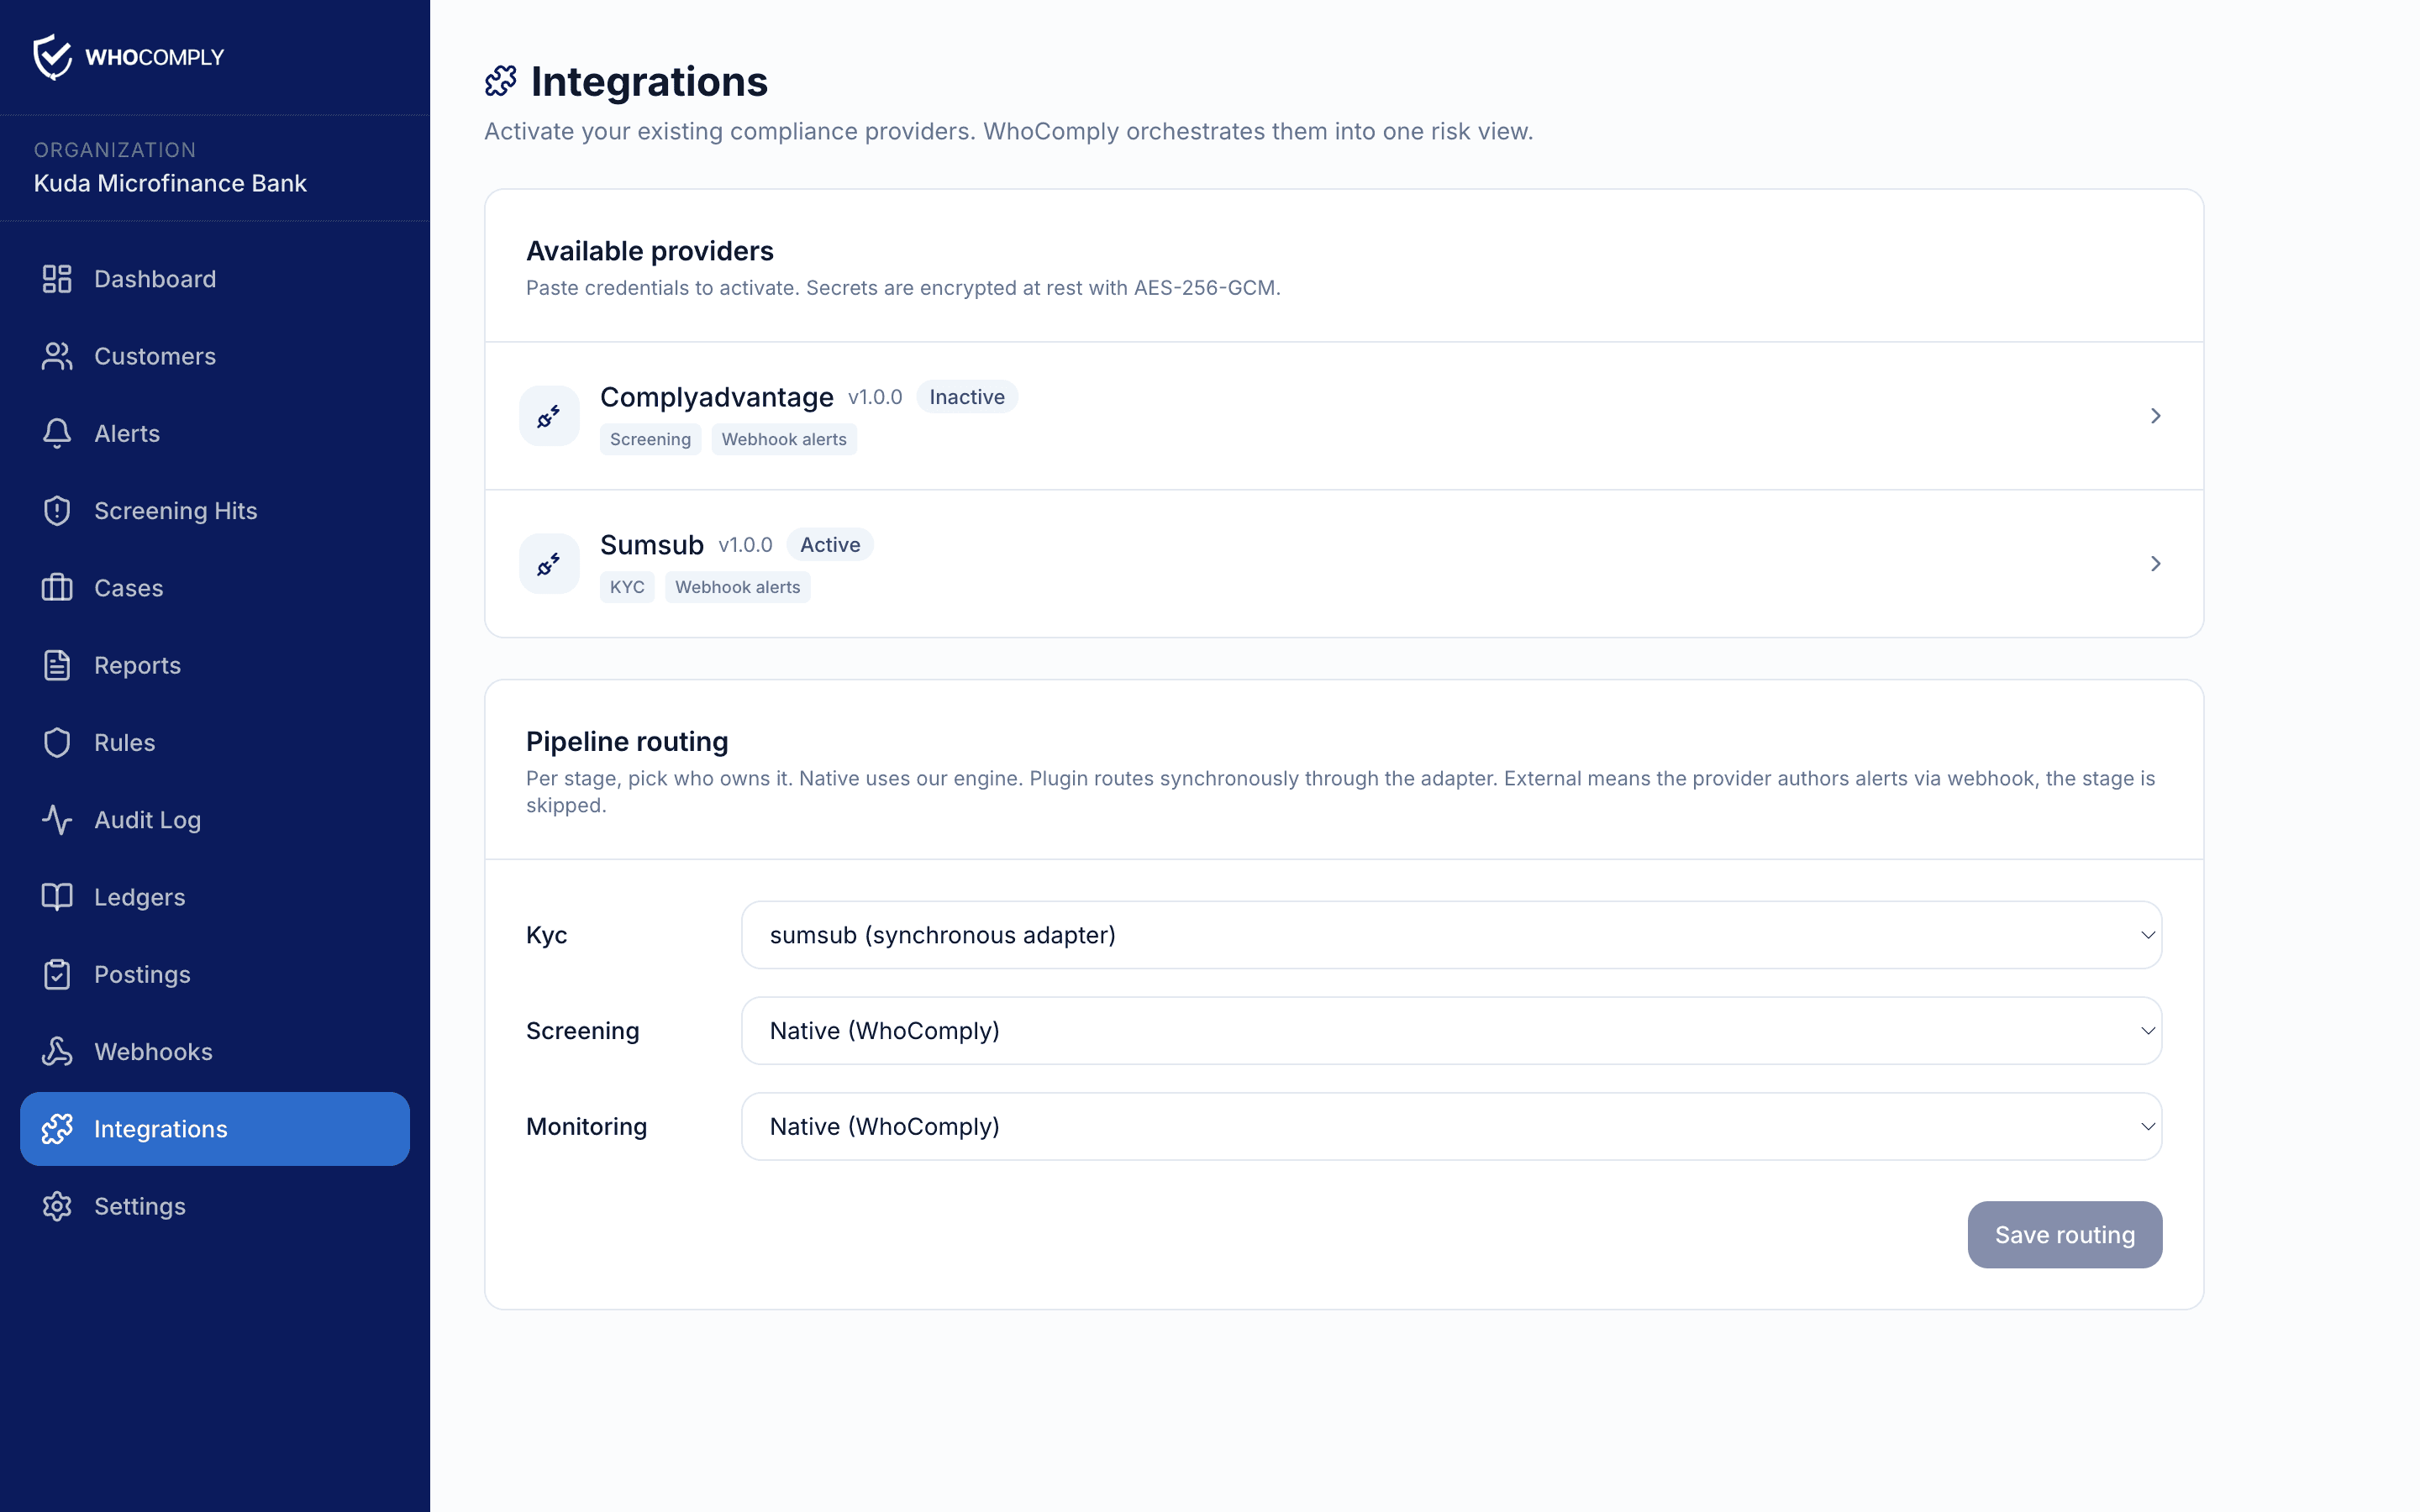Screen dimensions: 2420x1512
Task: Click the Active status badge
Action: click(830, 545)
